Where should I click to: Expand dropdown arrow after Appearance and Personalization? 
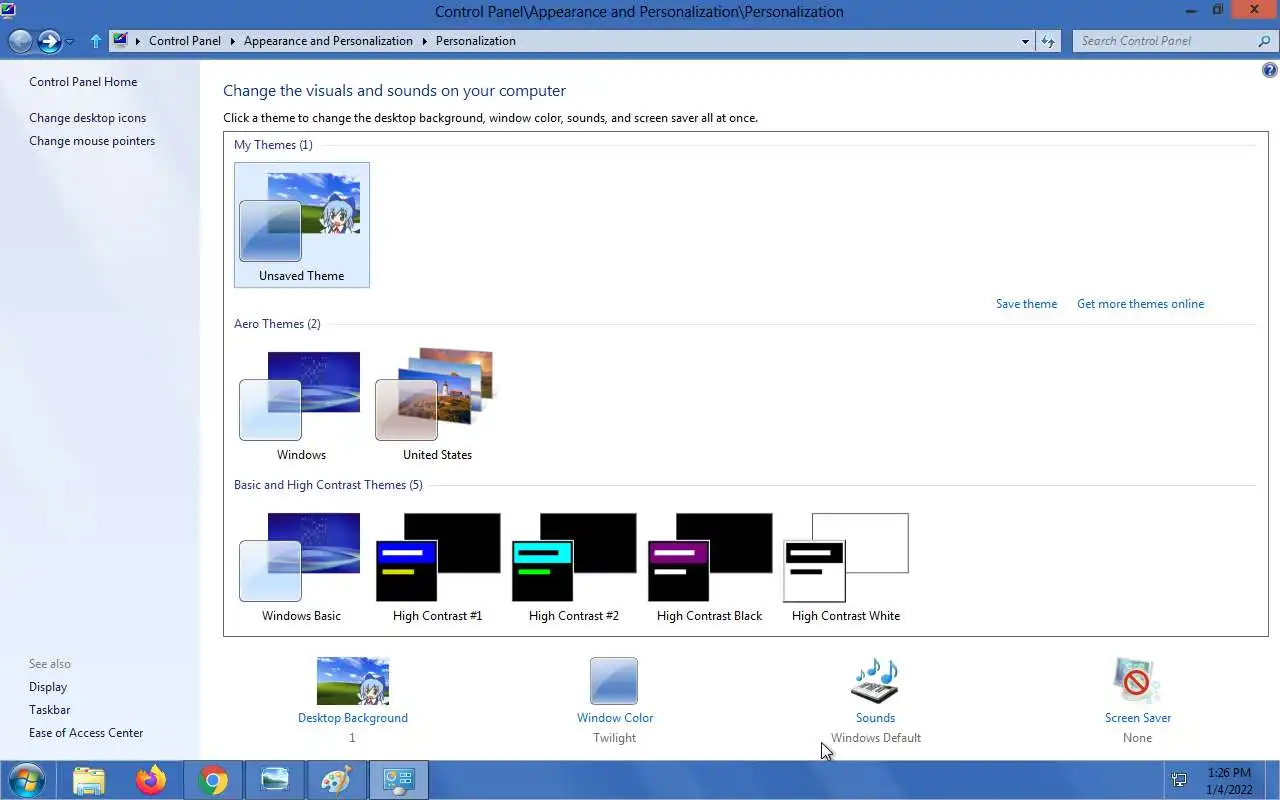point(424,41)
